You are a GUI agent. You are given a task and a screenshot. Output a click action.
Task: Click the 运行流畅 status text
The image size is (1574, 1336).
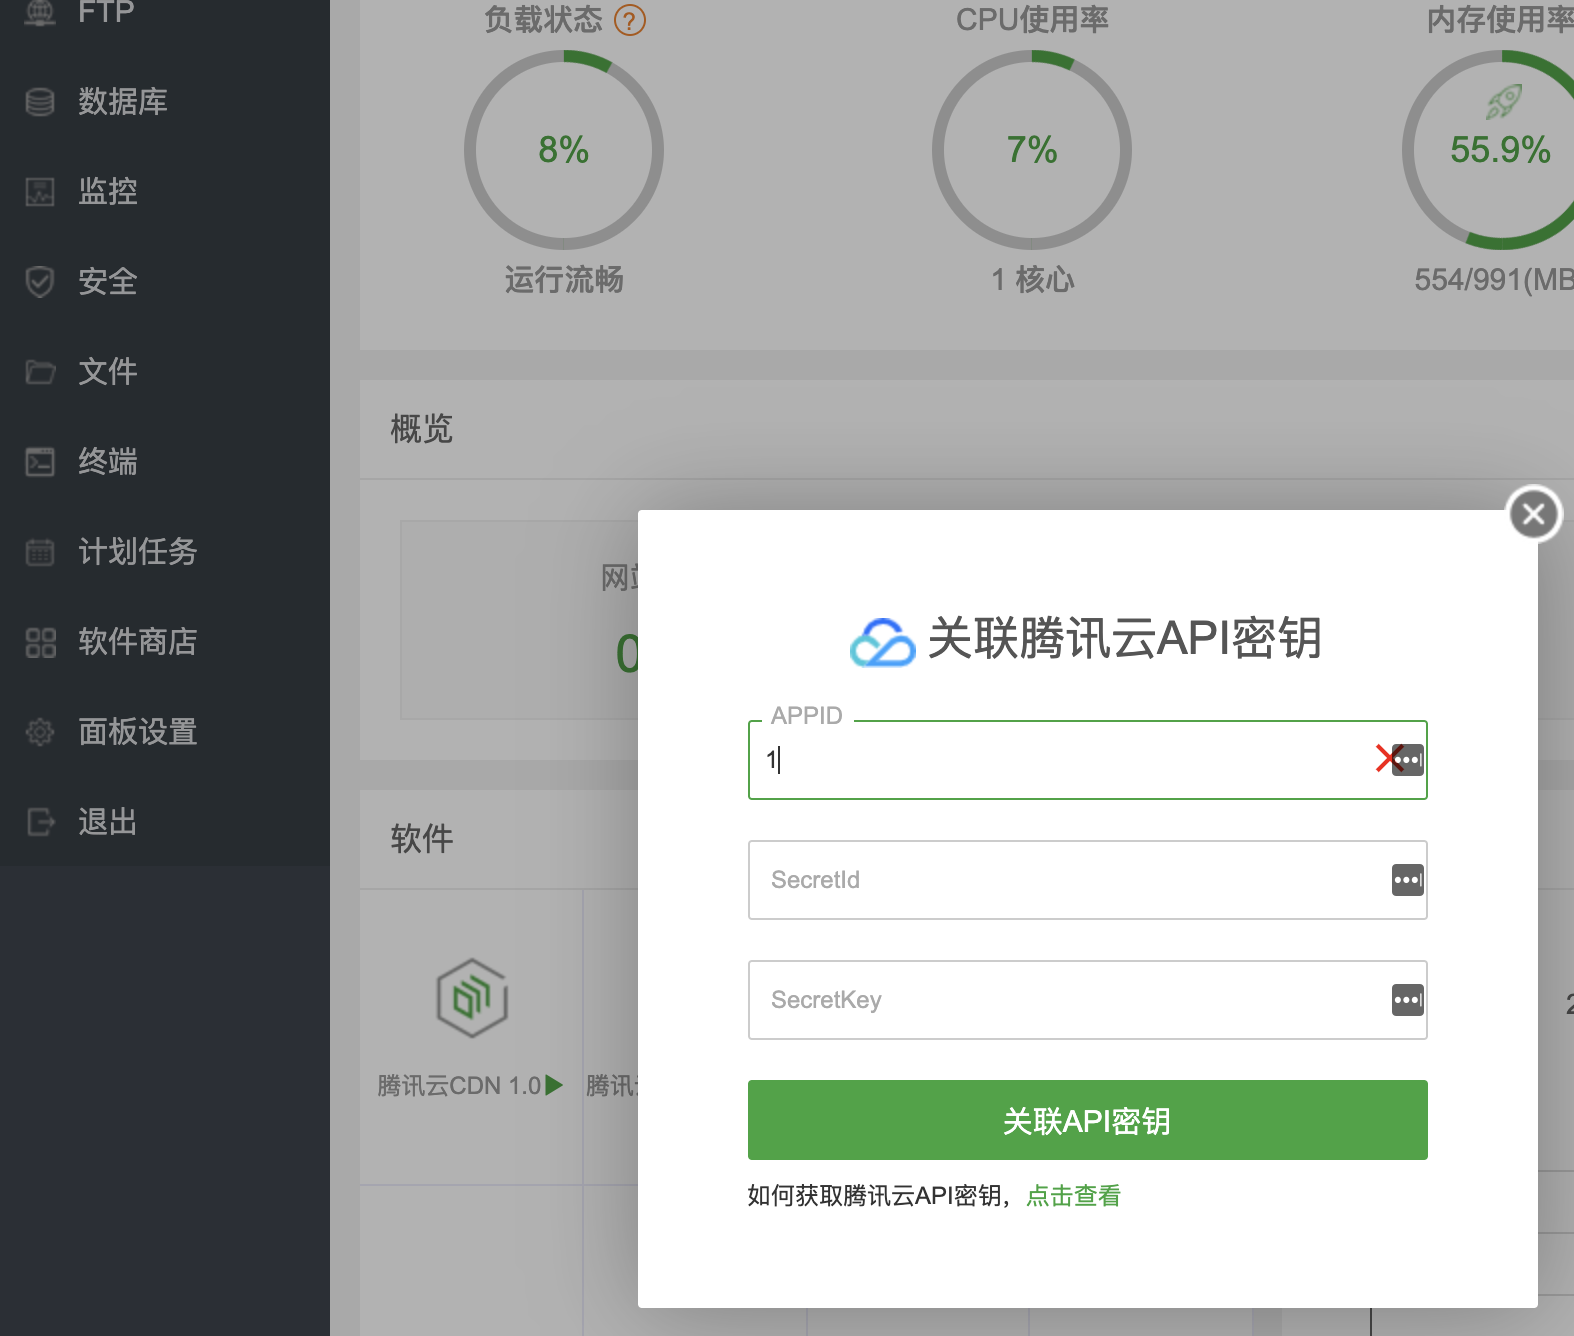coord(564,280)
